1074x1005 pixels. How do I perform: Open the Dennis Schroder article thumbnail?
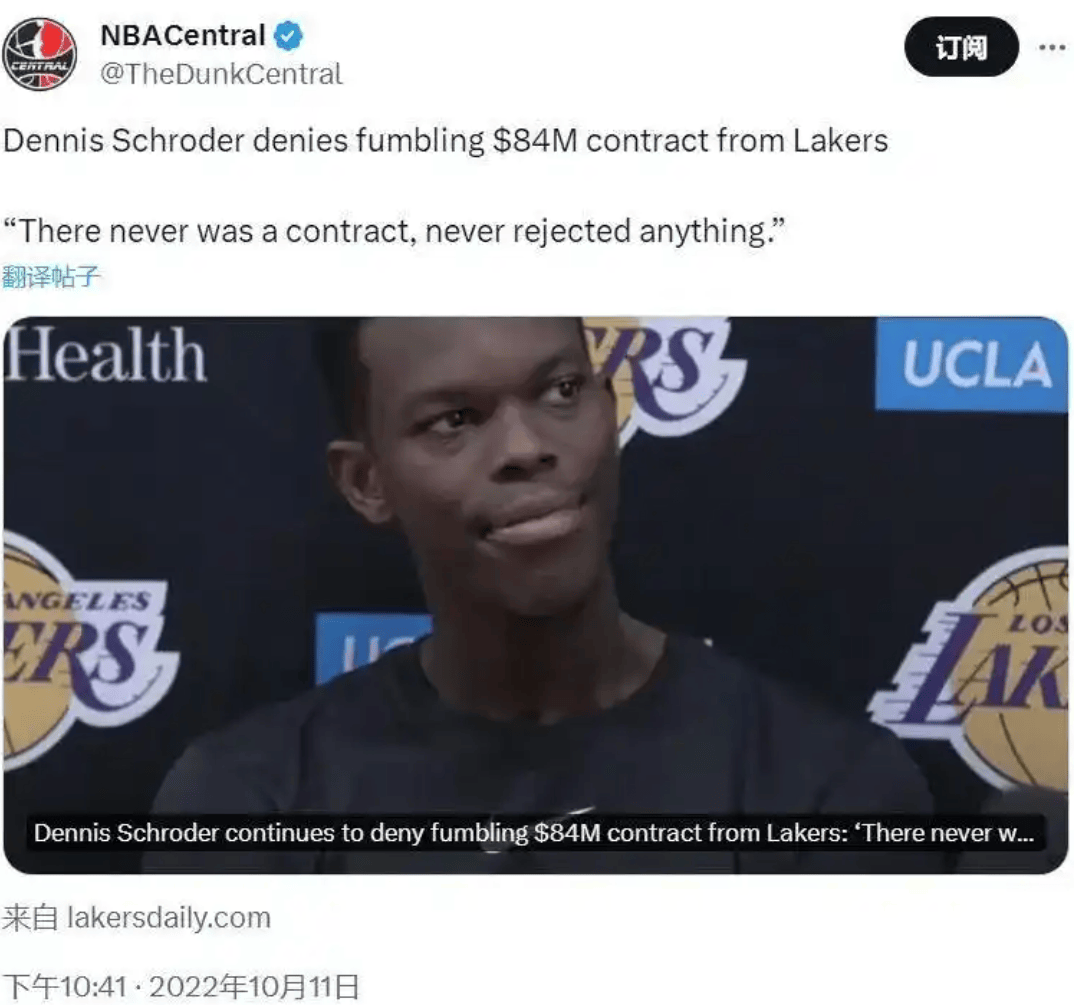coord(536,595)
